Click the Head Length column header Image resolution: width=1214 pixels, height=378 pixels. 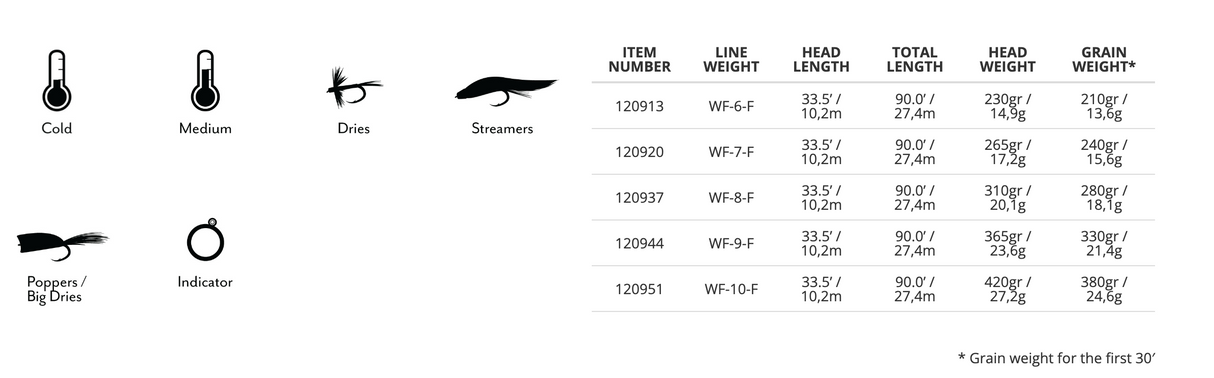pyautogui.click(x=821, y=60)
